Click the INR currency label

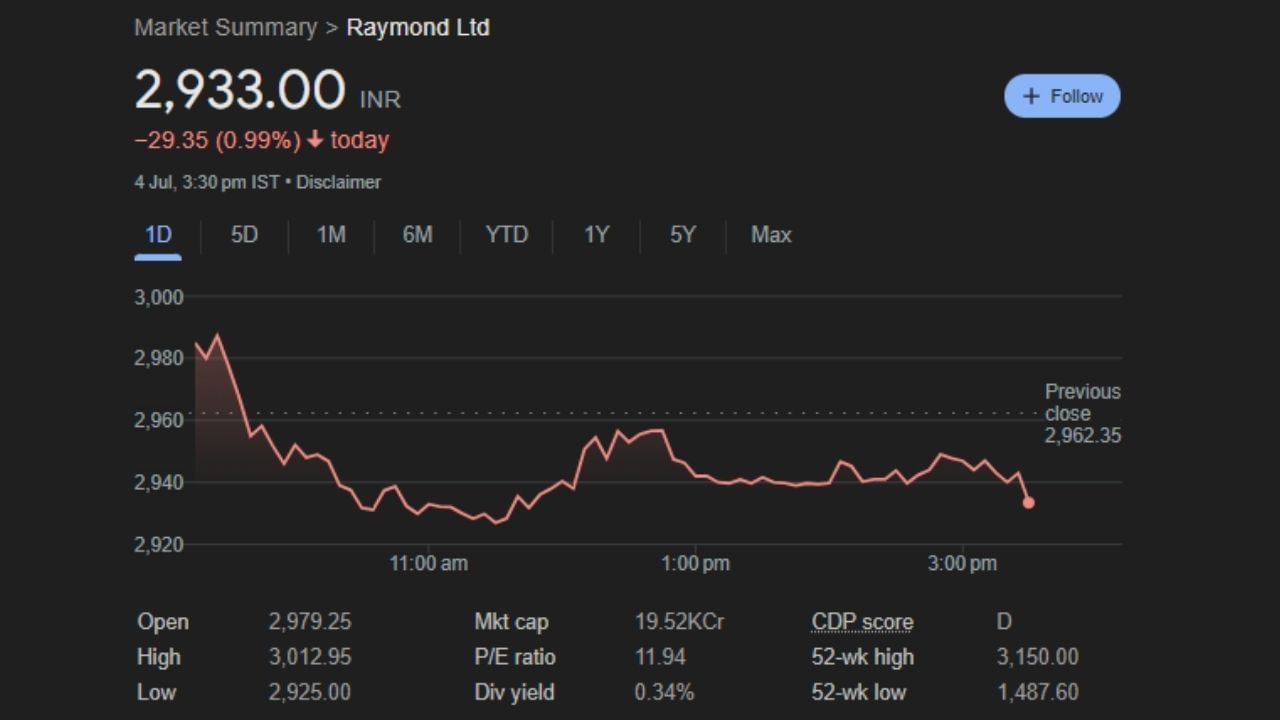[380, 100]
